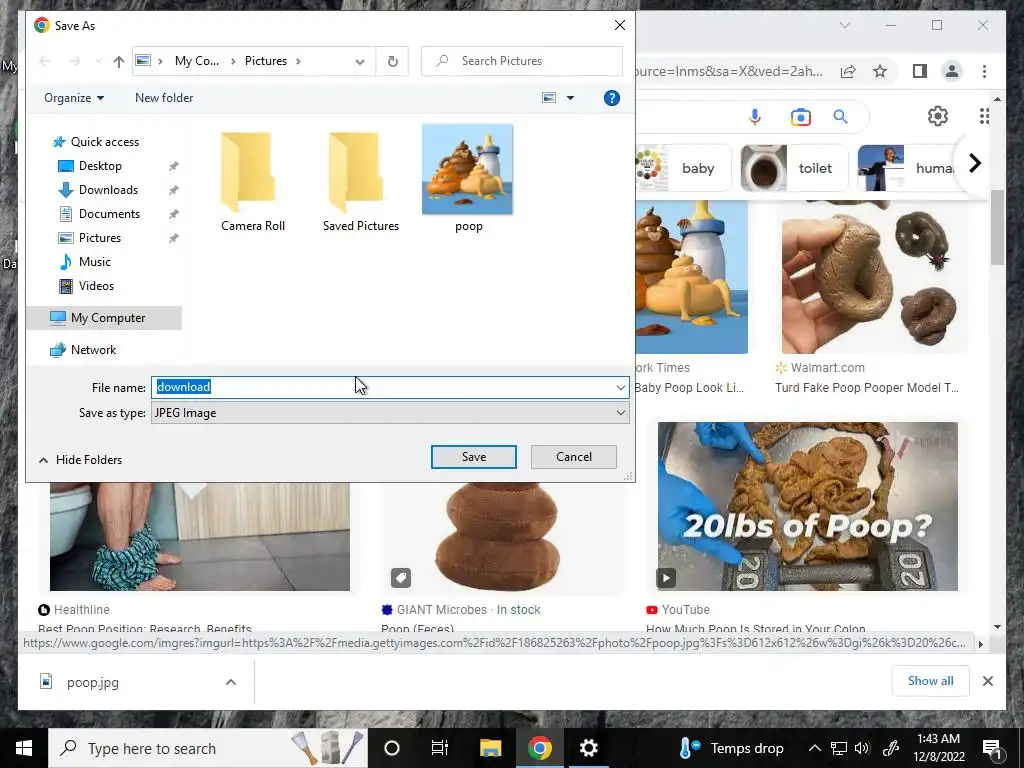Open Documents in navigation pane

(x=109, y=214)
